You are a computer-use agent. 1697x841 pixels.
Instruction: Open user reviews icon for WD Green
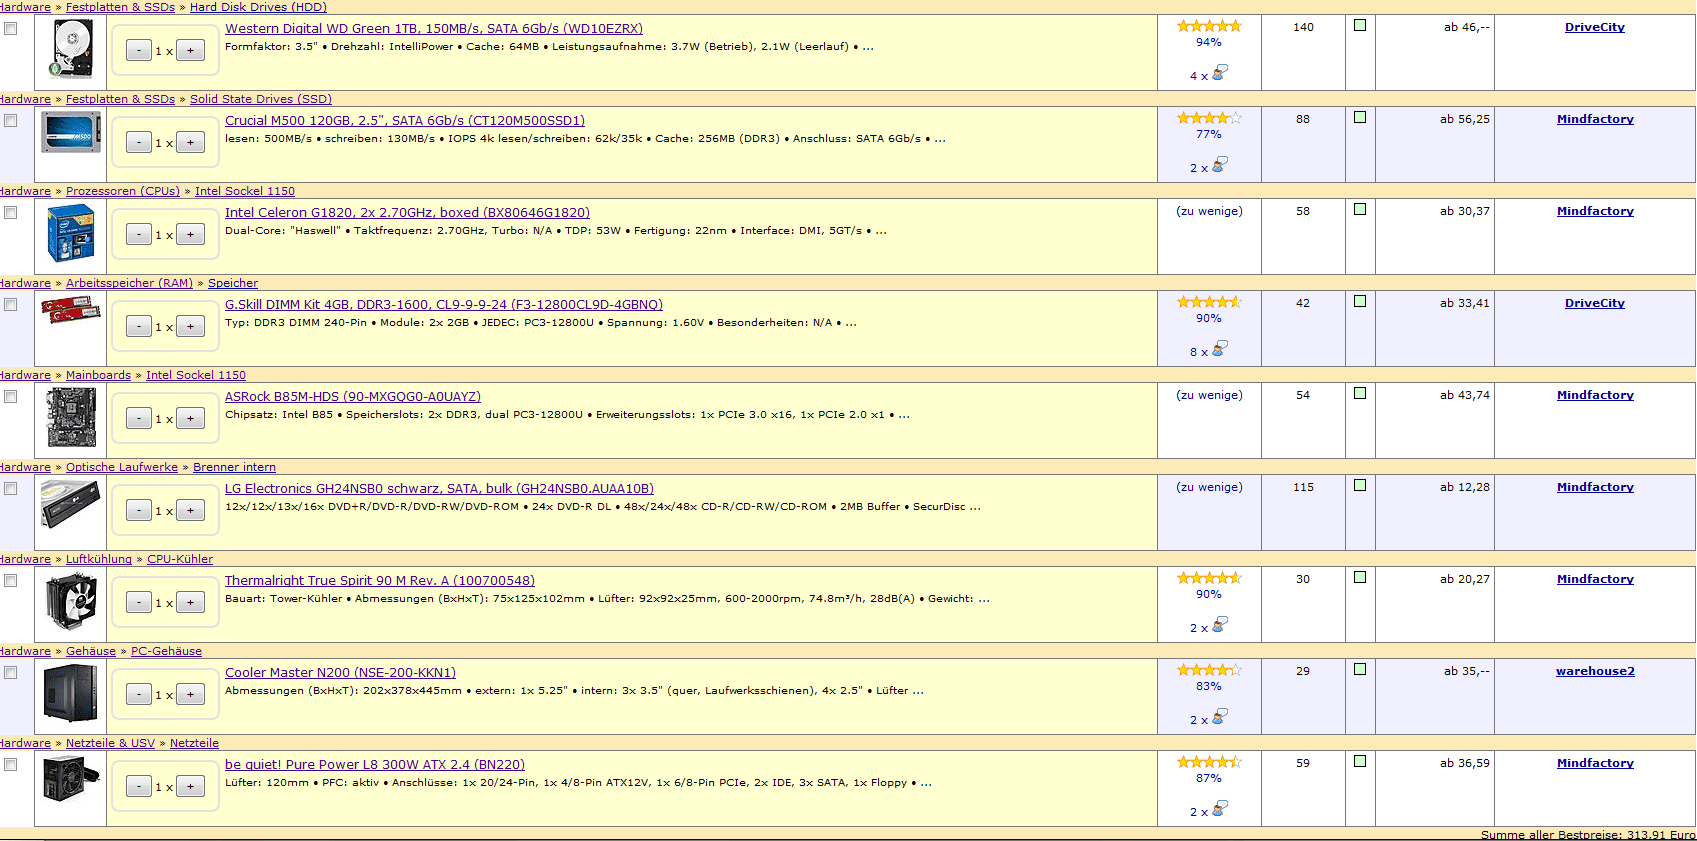[x=1220, y=73]
